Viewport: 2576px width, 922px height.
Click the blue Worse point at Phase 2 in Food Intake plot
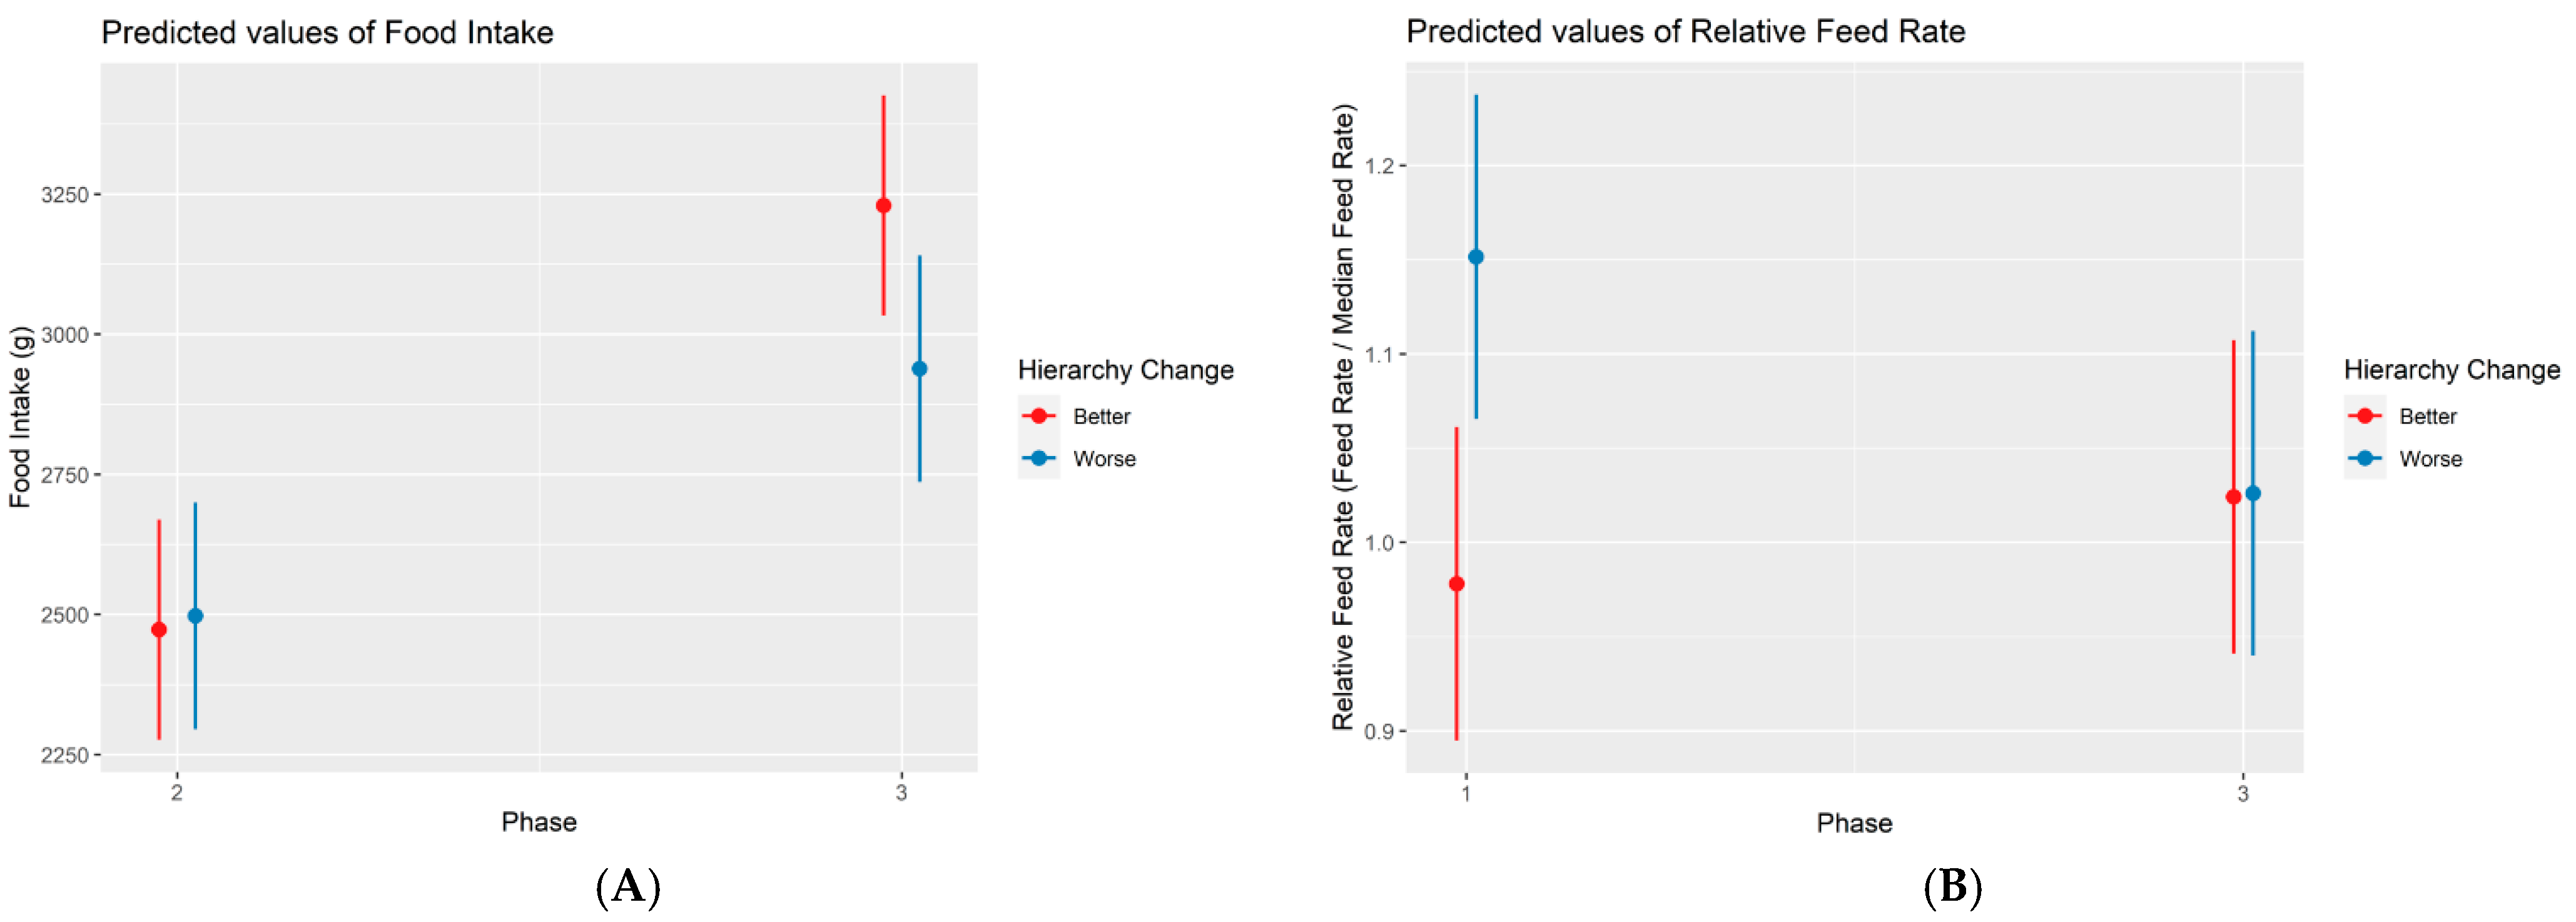[x=195, y=616]
